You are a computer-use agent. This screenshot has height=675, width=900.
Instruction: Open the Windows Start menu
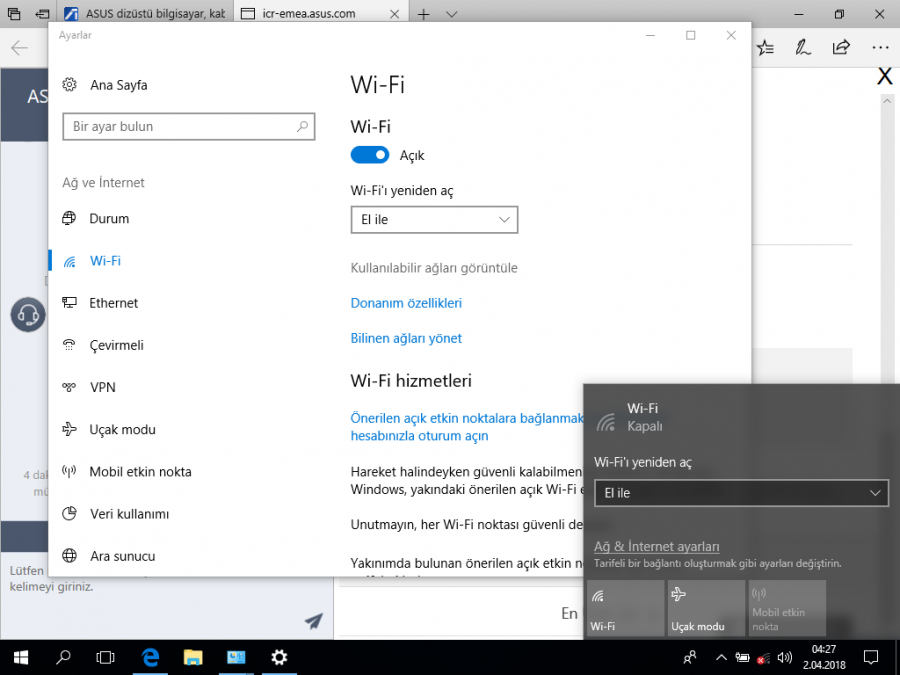(x=19, y=657)
